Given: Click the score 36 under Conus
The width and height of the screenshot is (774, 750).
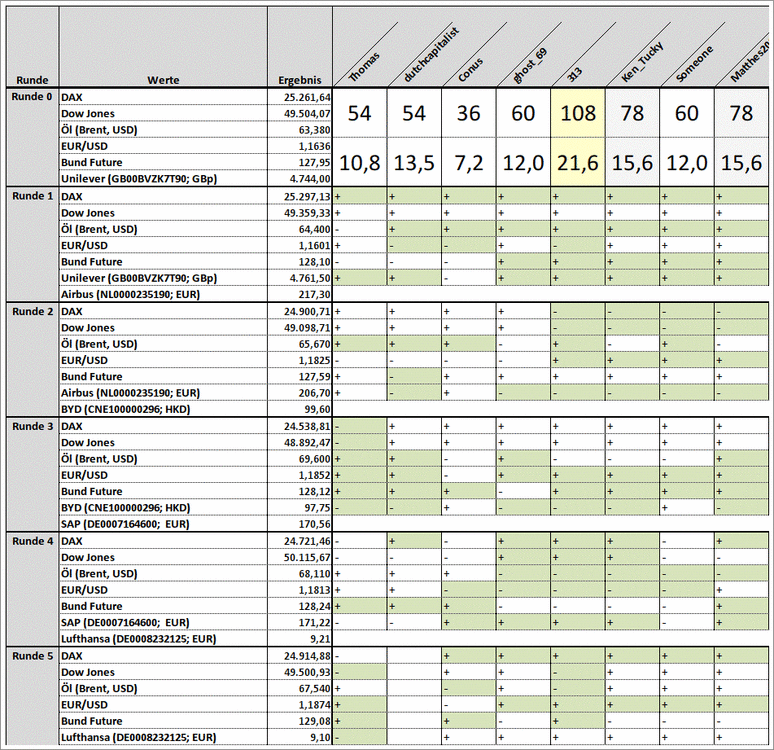Looking at the screenshot, I should point(468,113).
